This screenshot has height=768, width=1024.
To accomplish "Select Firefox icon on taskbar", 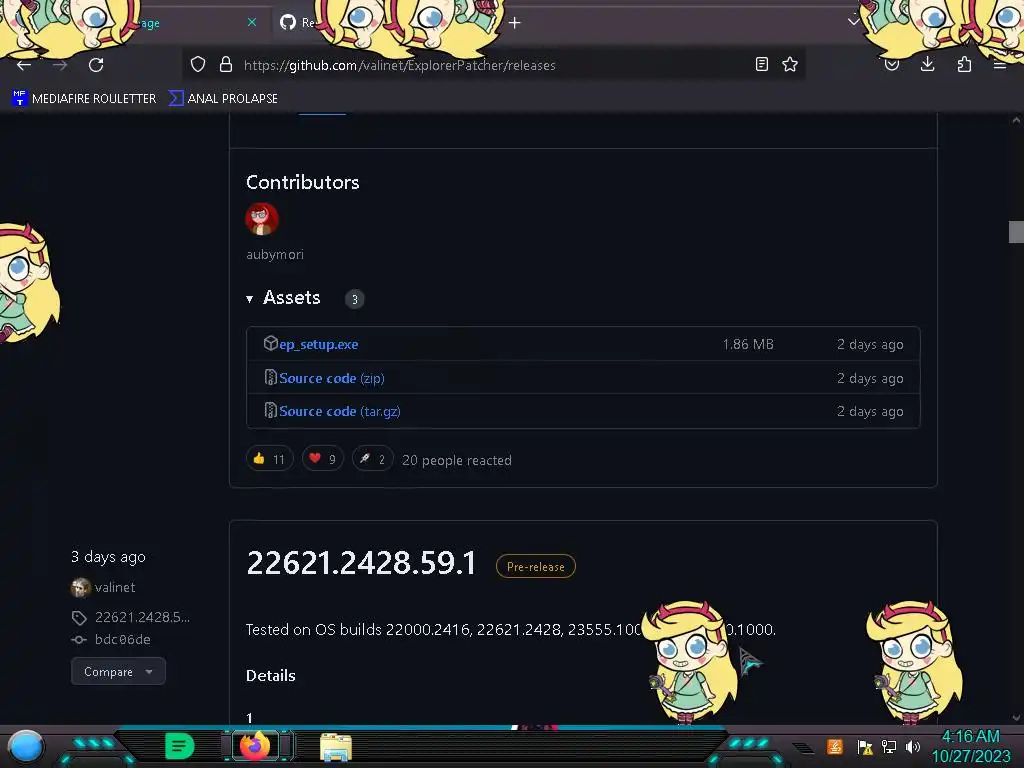I will [255, 745].
